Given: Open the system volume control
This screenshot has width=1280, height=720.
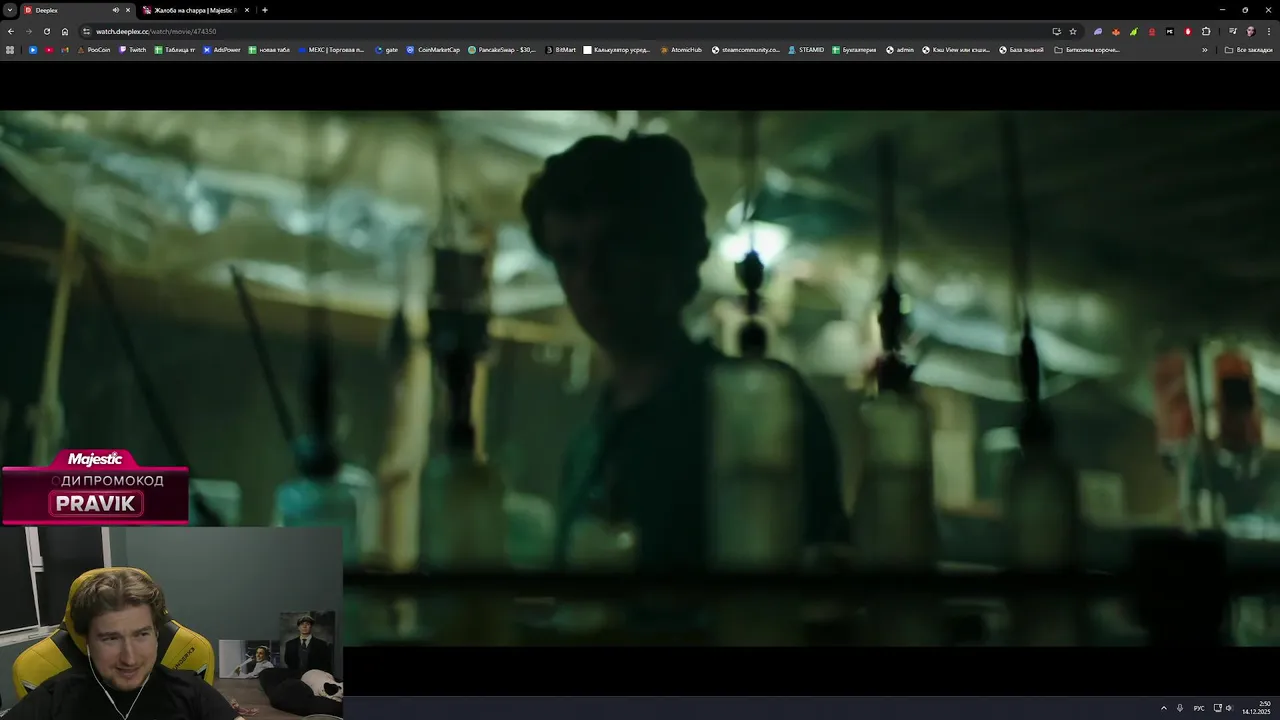Looking at the screenshot, I should coord(1230,708).
